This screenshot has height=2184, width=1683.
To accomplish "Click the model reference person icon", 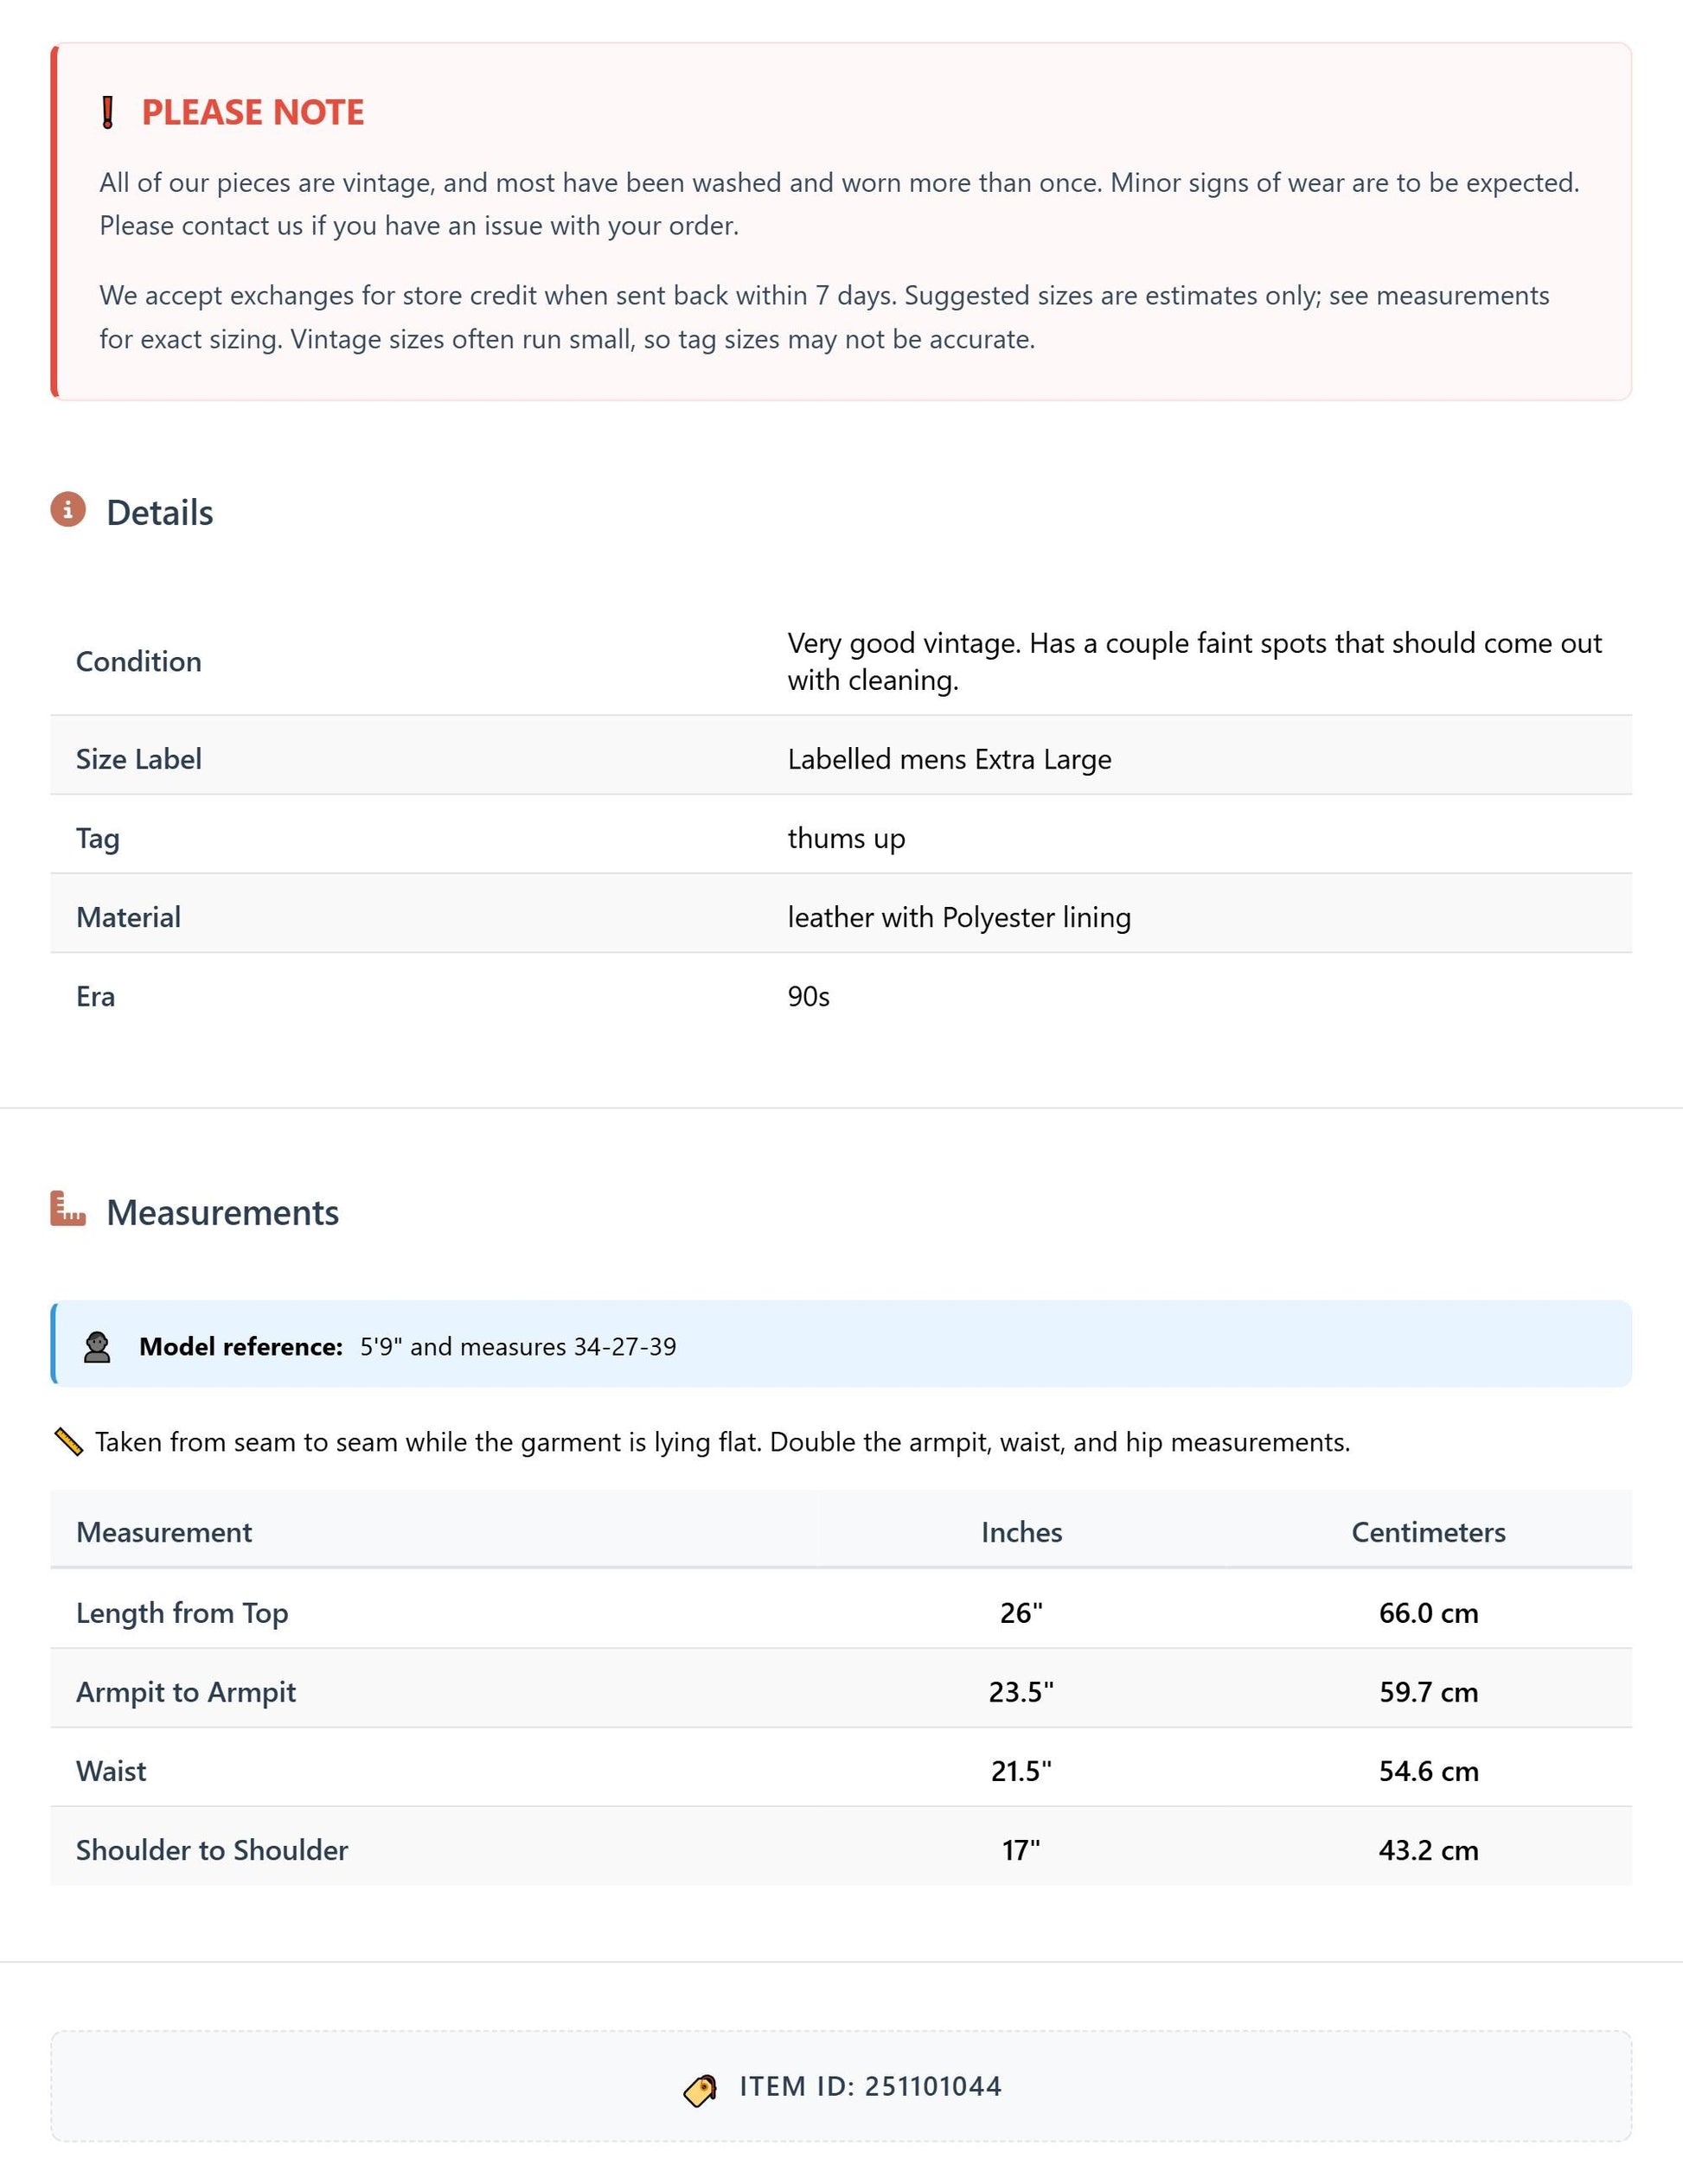I will (x=97, y=1347).
